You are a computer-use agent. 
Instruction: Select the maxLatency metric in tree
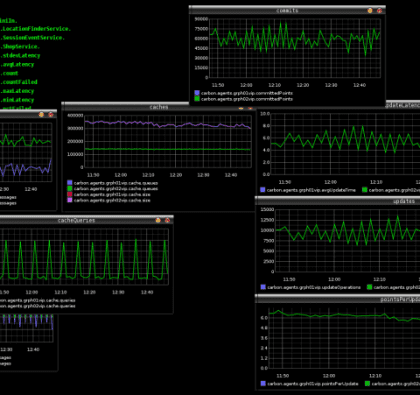coord(18,91)
